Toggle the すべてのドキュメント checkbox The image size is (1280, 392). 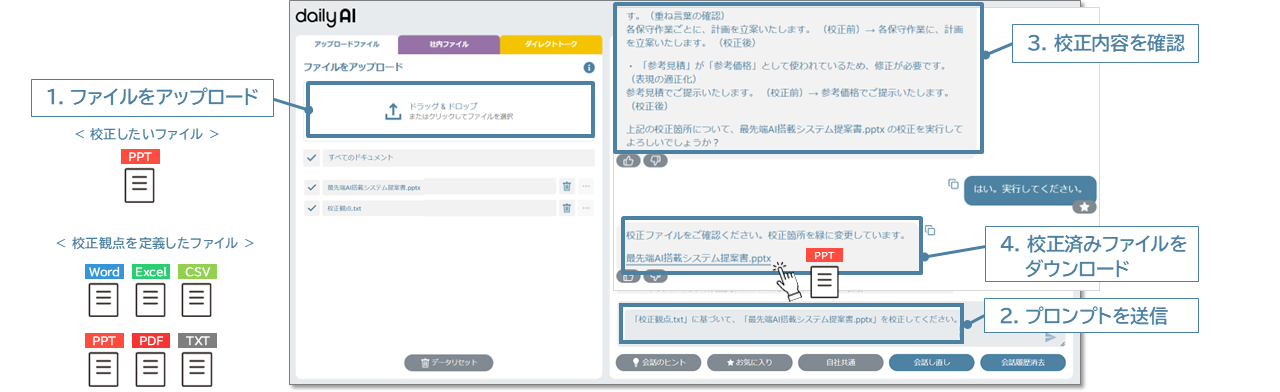[x=311, y=158]
